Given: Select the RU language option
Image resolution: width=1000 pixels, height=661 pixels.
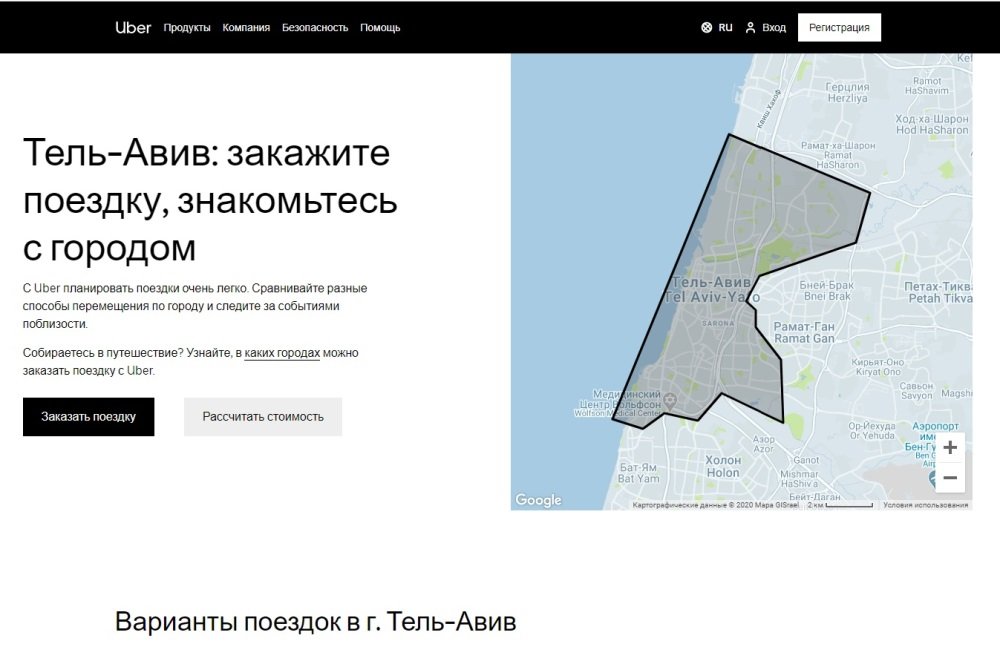Looking at the screenshot, I should point(725,27).
